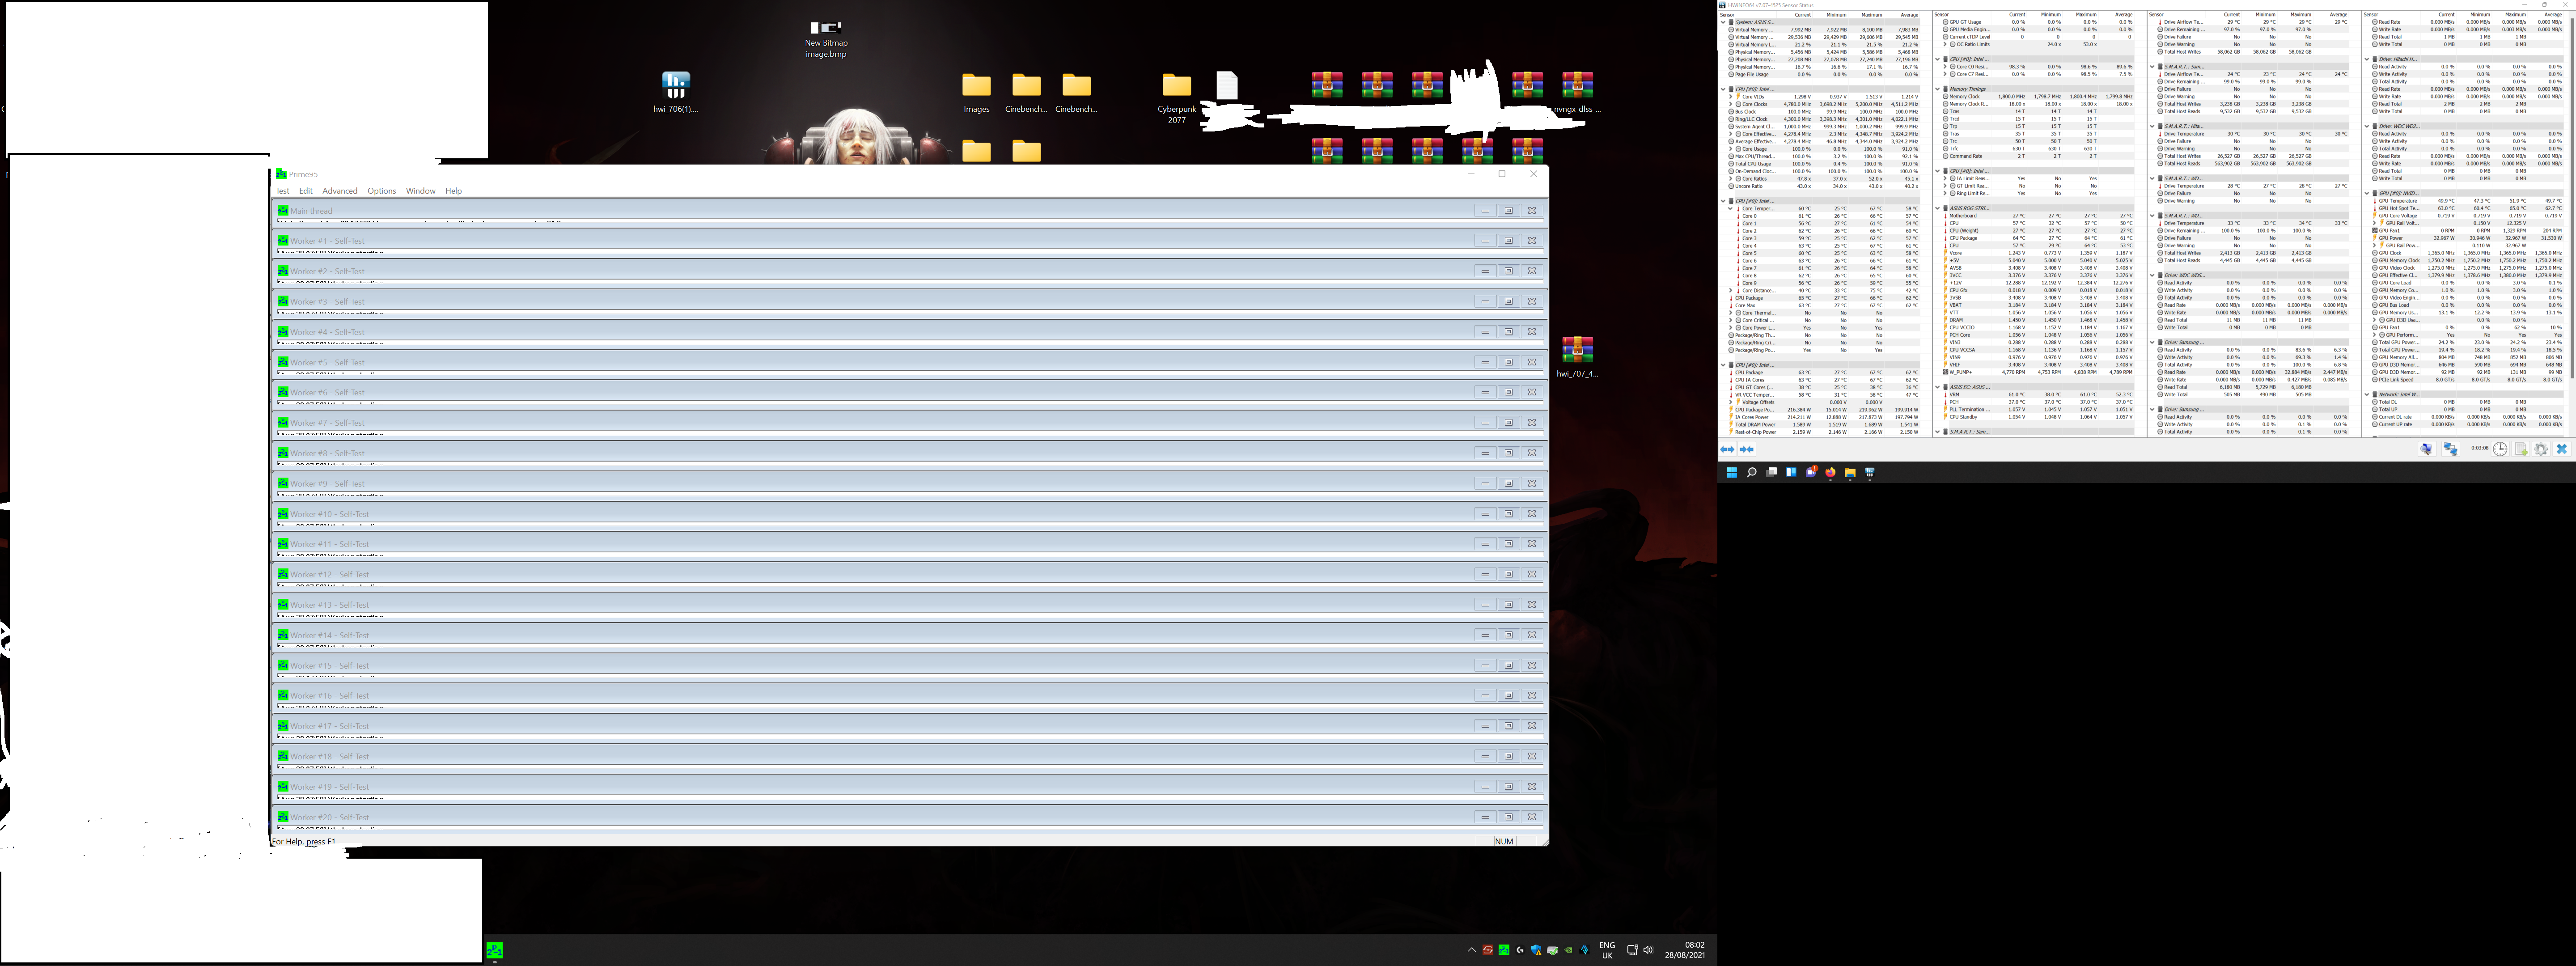Collapse Network: Intel sensor group
This screenshot has height=966, width=2576.
click(2367, 394)
